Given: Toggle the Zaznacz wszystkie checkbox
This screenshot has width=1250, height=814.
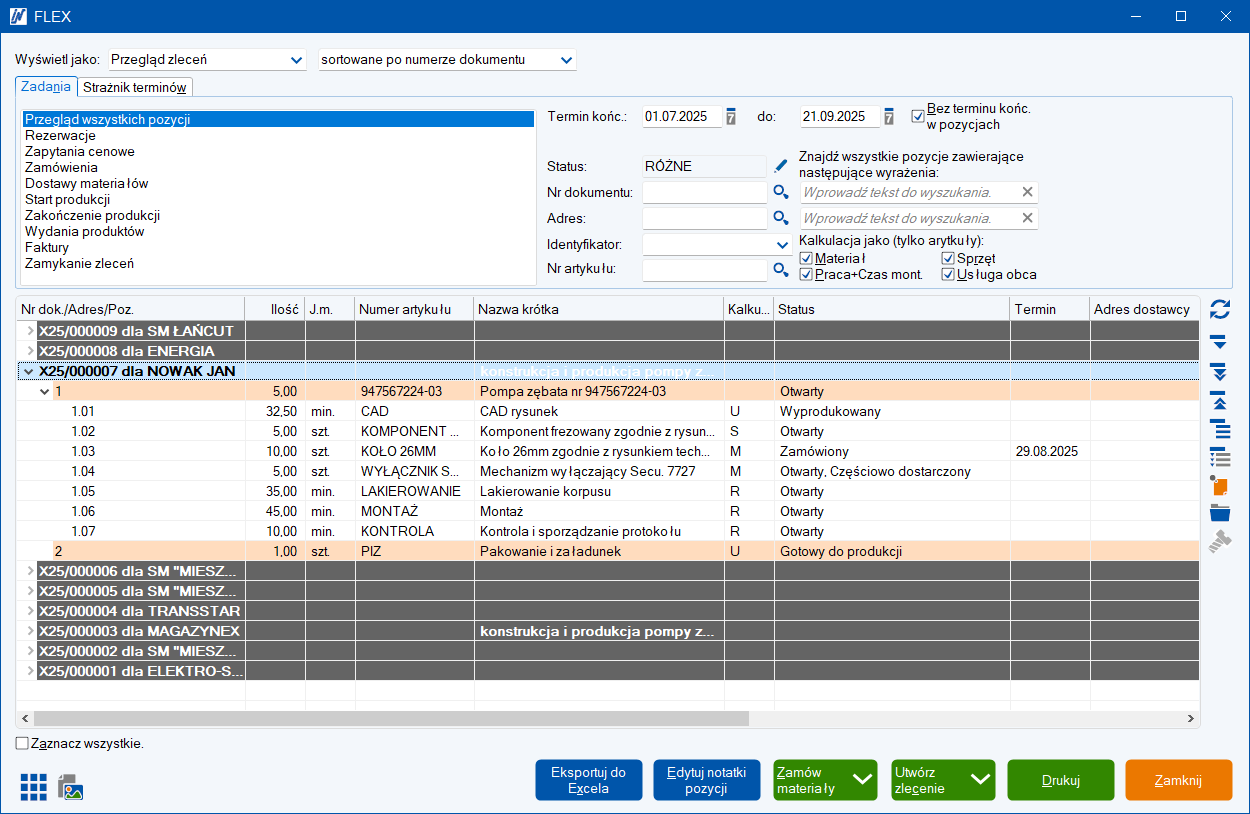Looking at the screenshot, I should click(23, 744).
